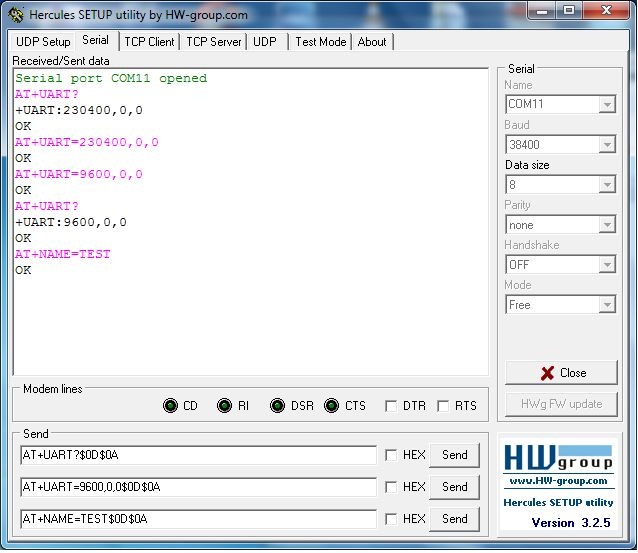Click the third send field with AT+NAME=TEST
This screenshot has width=638, height=553.
[x=199, y=519]
